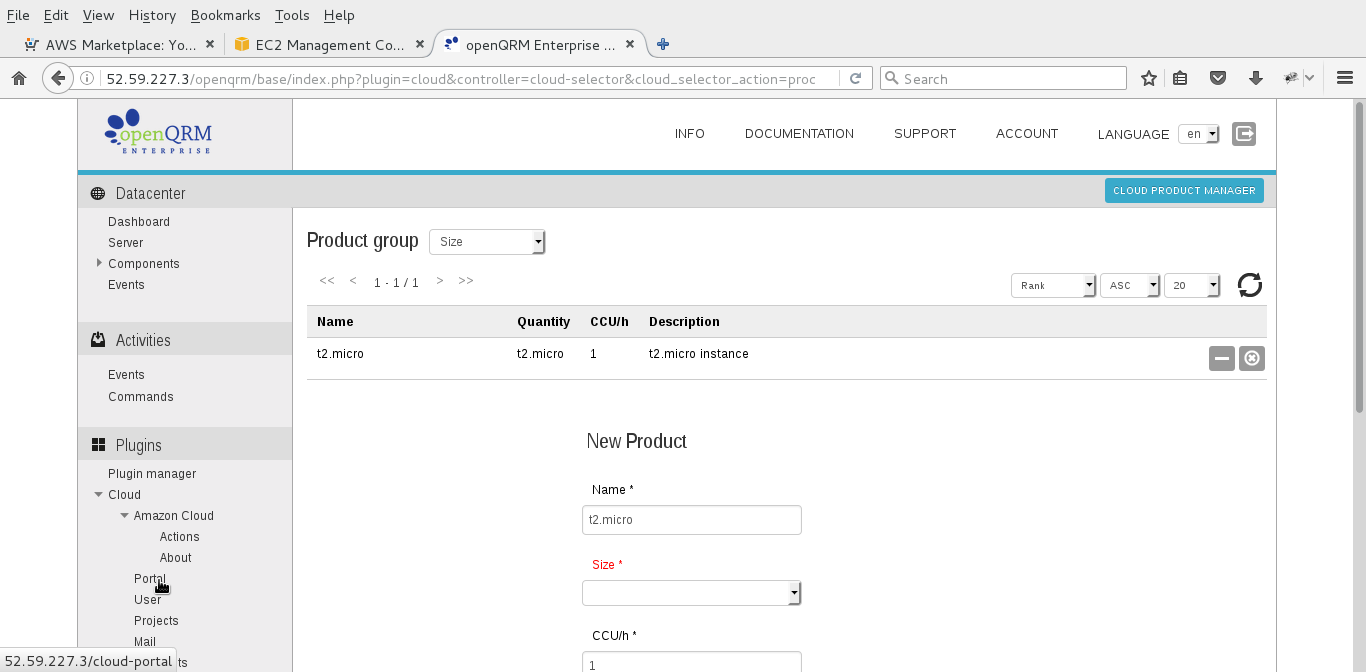Go to previous page of products
1366x672 pixels.
[353, 281]
